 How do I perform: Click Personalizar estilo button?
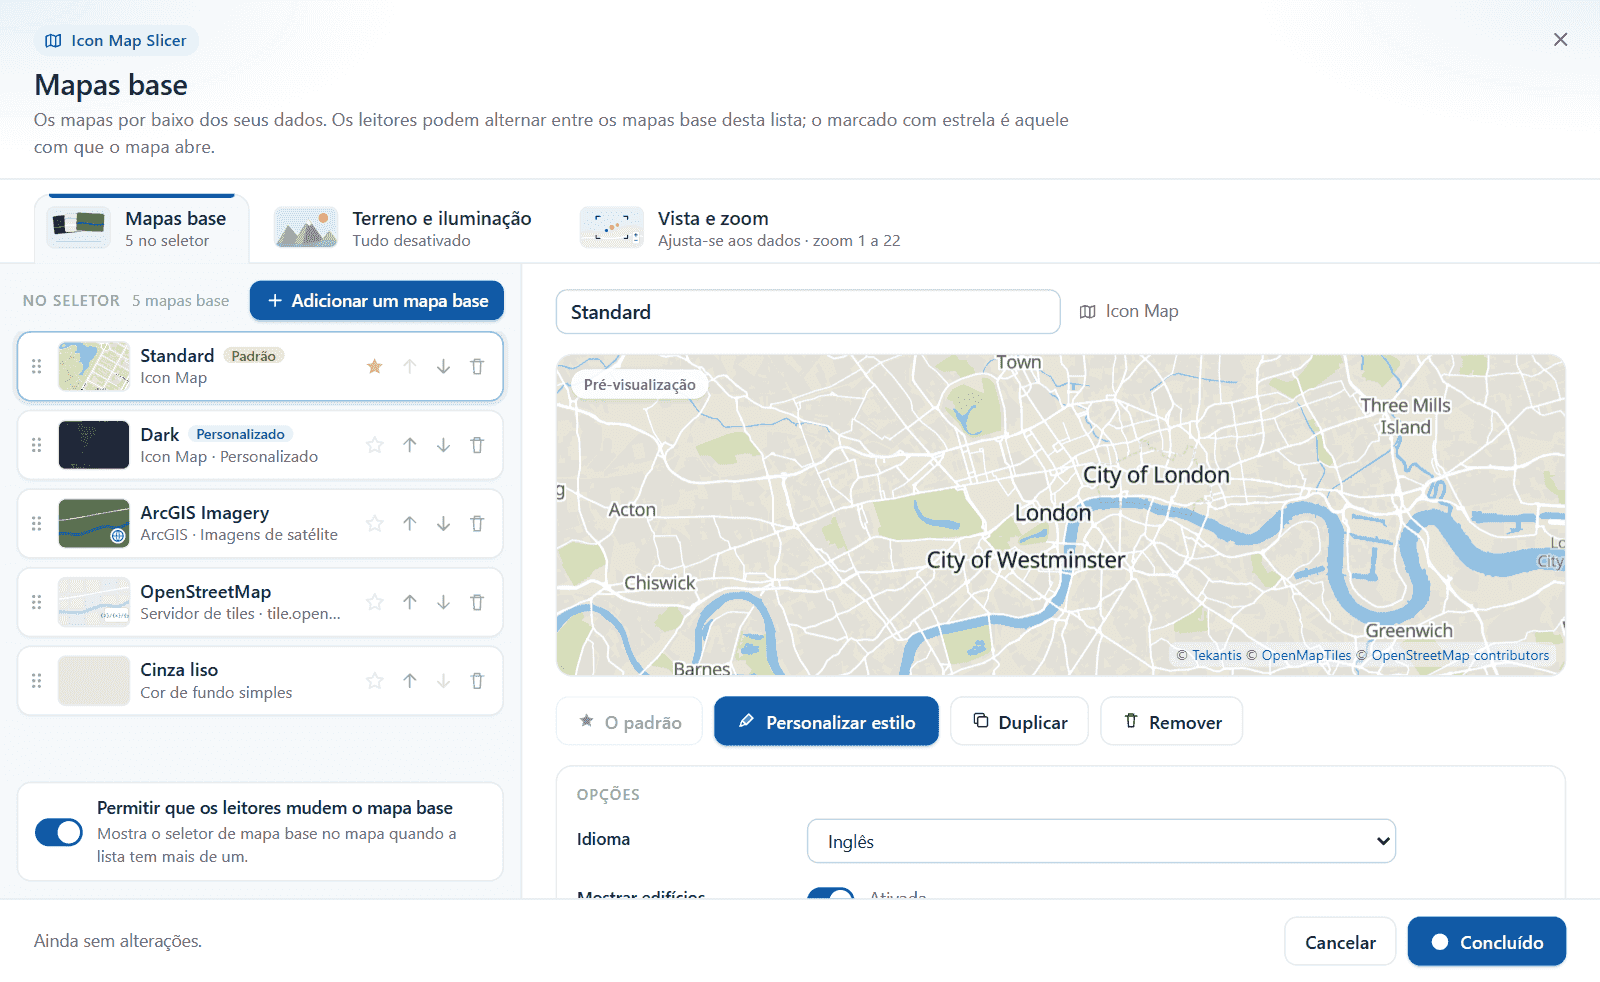826,721
